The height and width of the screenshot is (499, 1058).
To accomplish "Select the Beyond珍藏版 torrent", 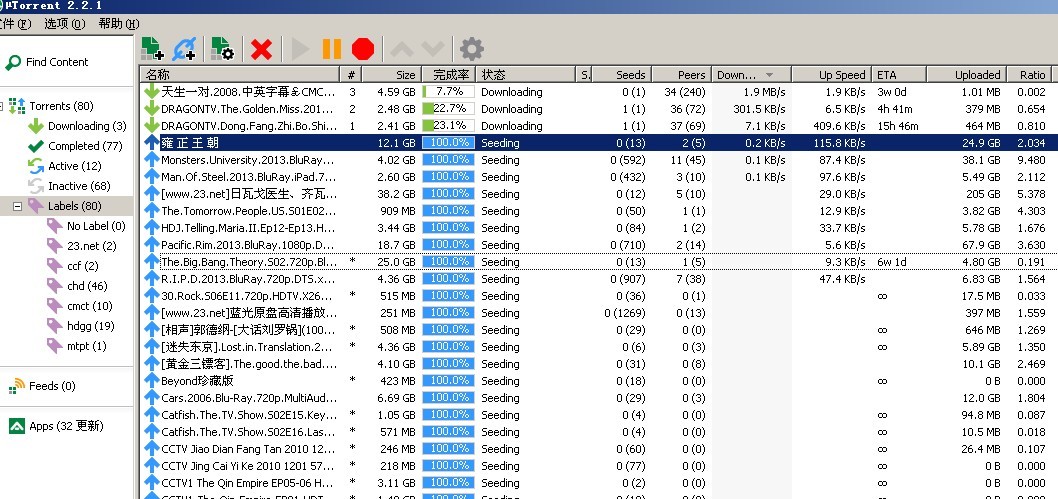I will pos(599,381).
